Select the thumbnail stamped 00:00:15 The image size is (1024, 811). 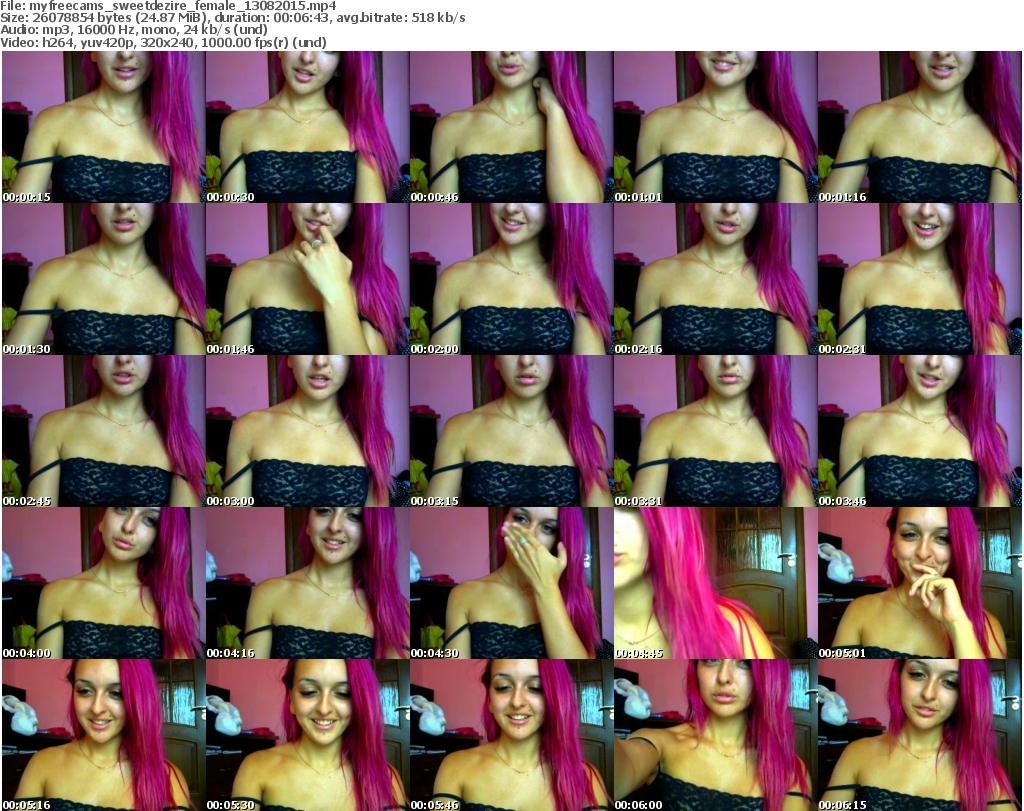pyautogui.click(x=103, y=127)
